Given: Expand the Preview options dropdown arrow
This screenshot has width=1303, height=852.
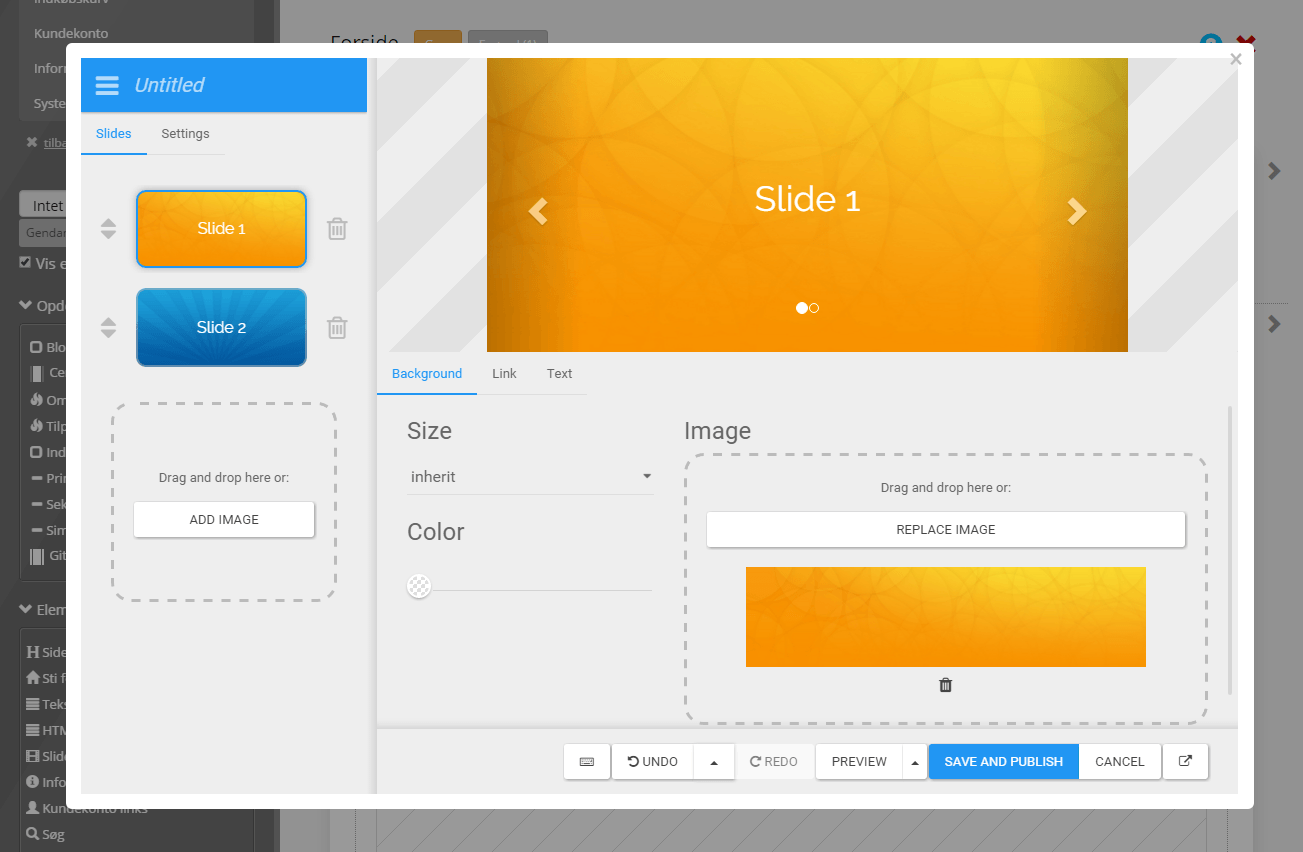Looking at the screenshot, I should [915, 762].
